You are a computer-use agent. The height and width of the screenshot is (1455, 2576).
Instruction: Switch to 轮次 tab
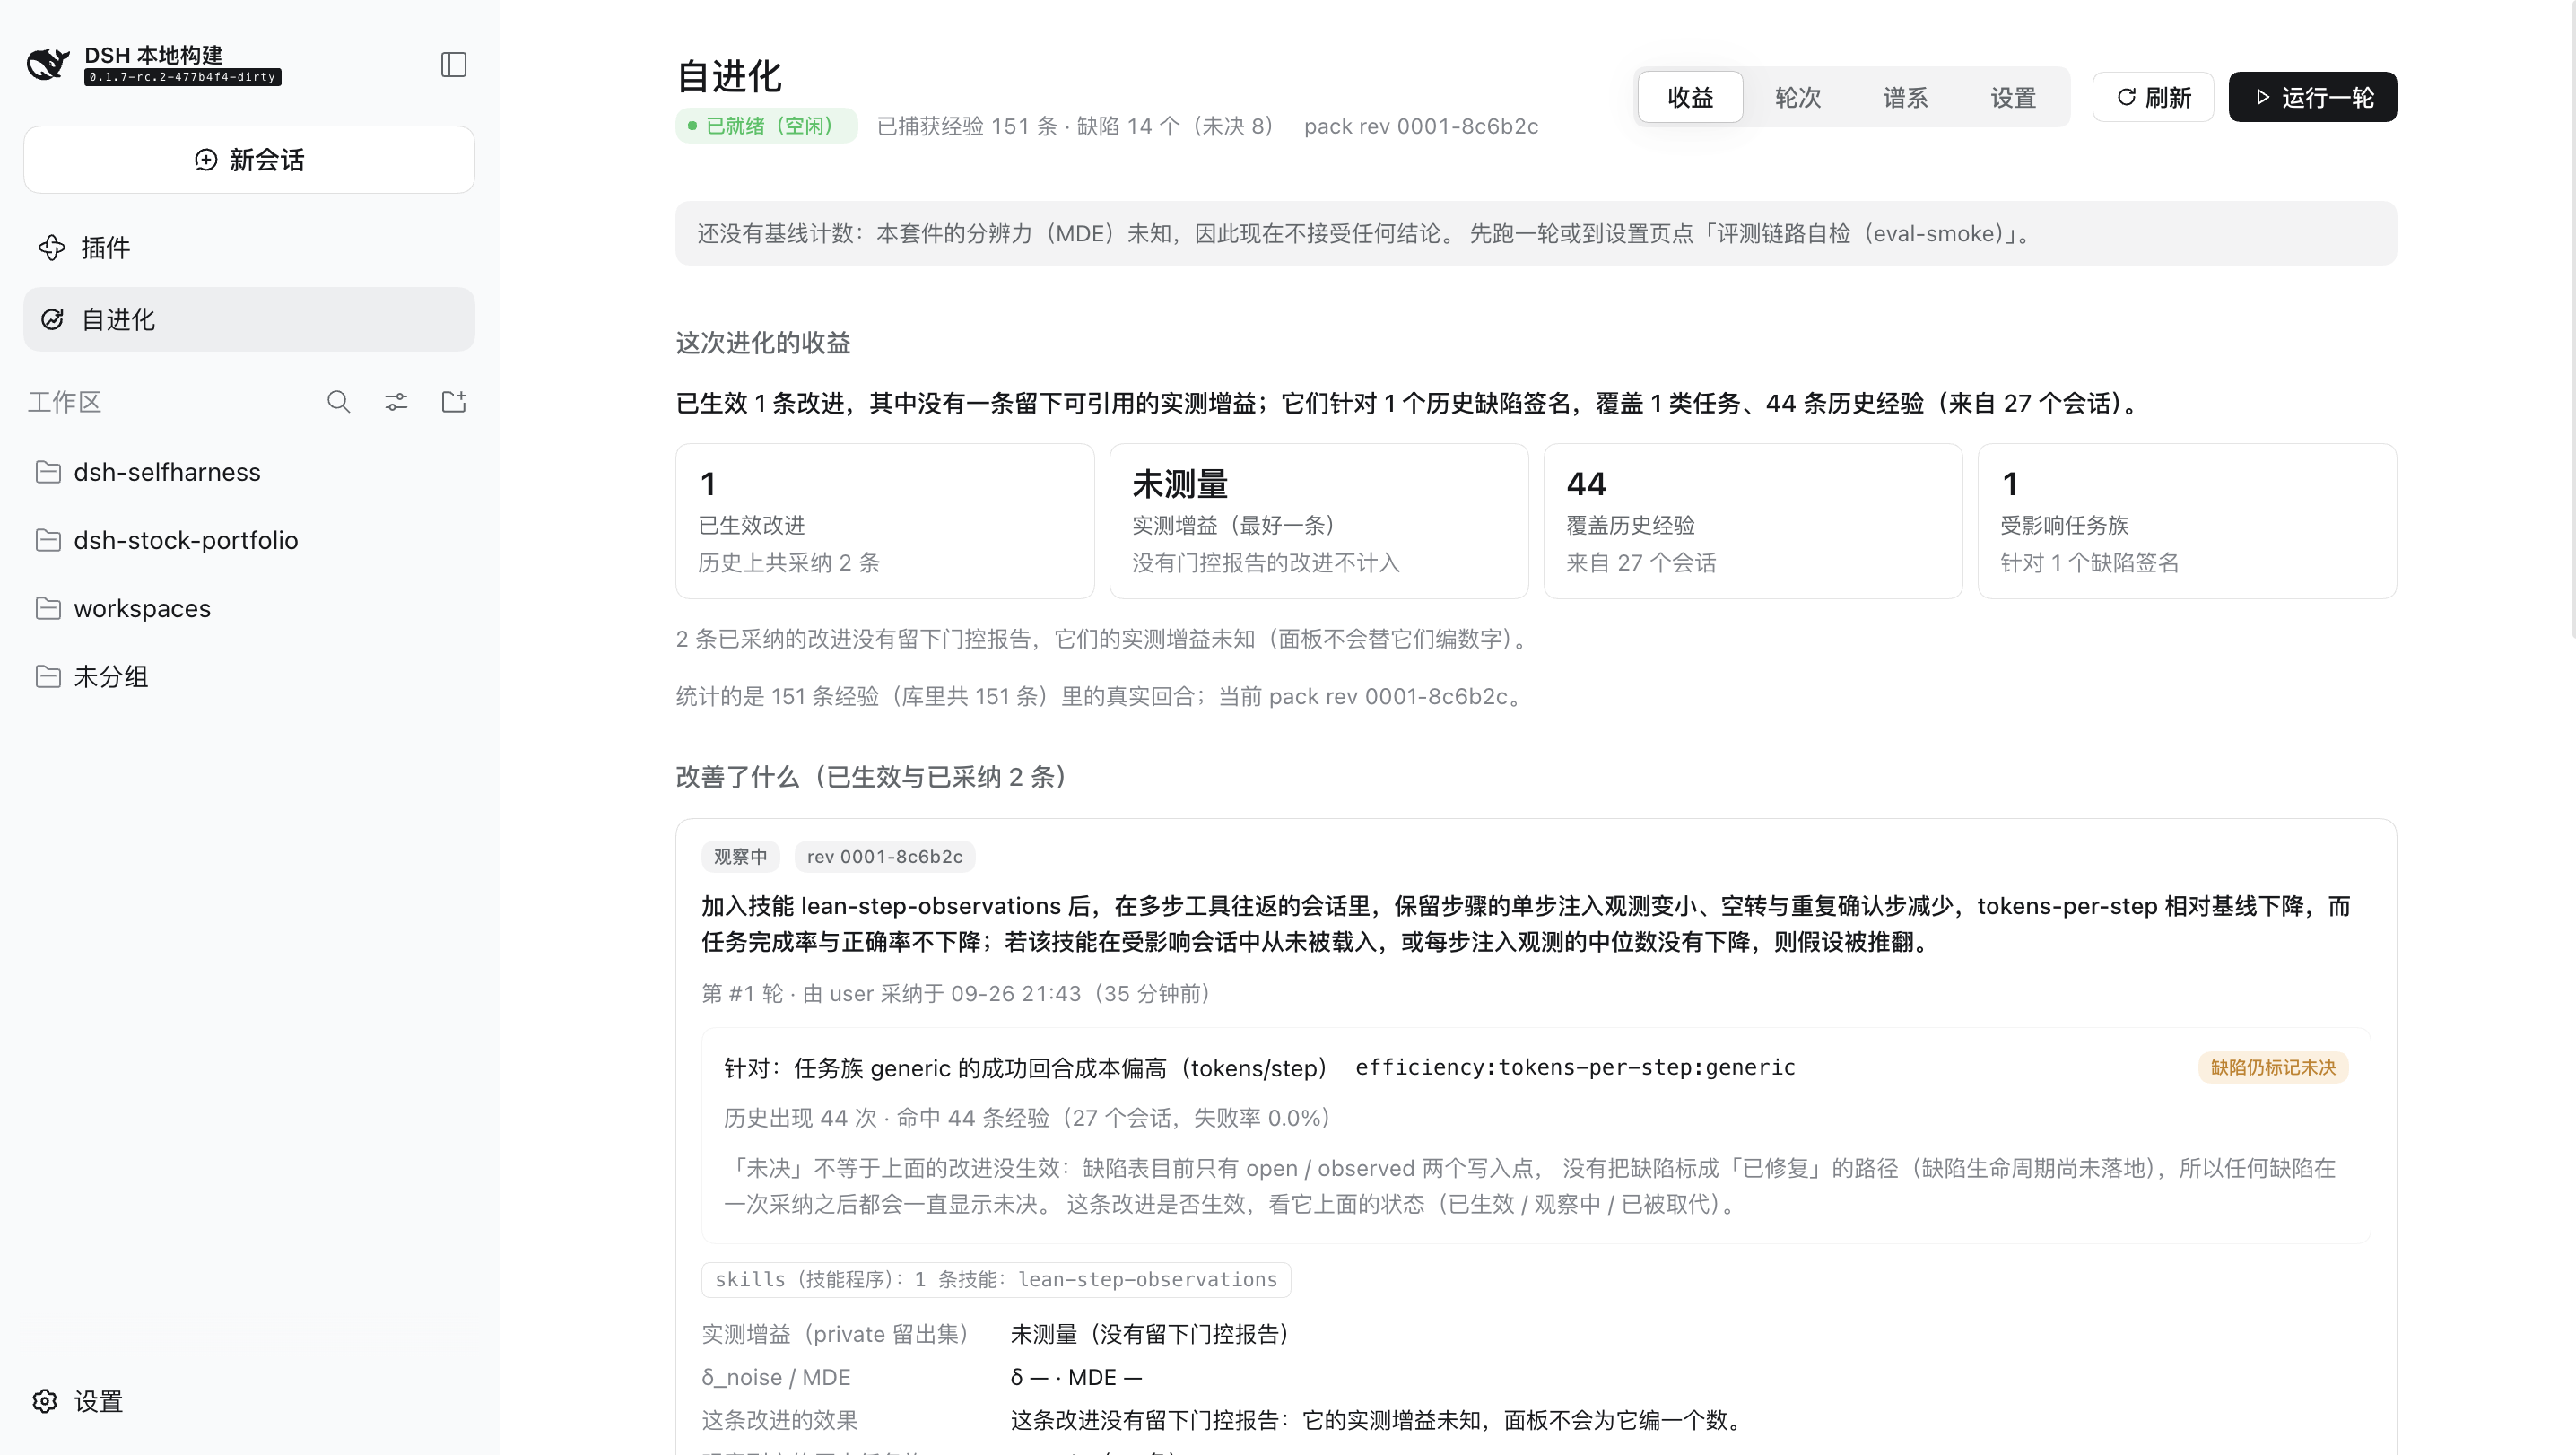coord(1797,97)
